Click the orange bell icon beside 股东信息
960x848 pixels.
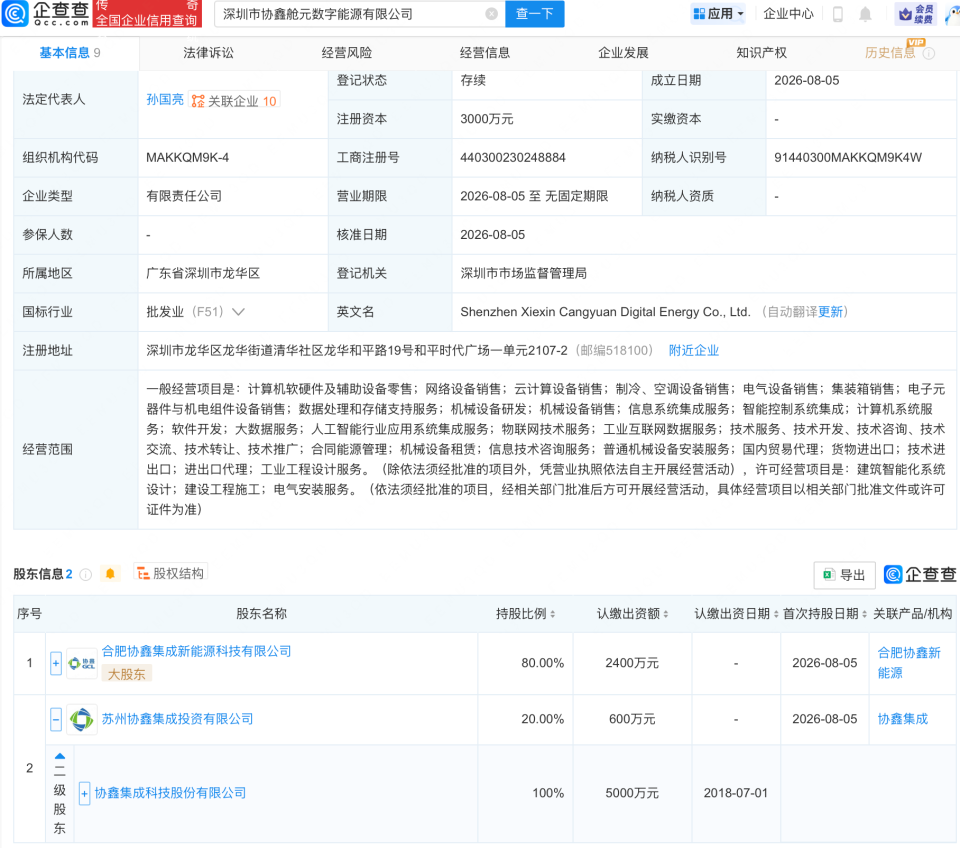tap(110, 574)
